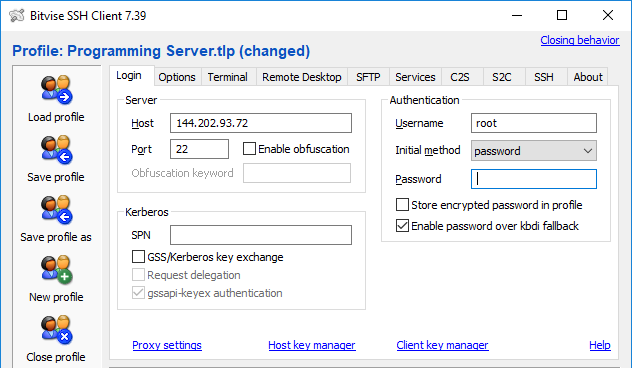Uncheck Enable password over kbdi fallback
Screen dimensions: 632x368
[402, 226]
